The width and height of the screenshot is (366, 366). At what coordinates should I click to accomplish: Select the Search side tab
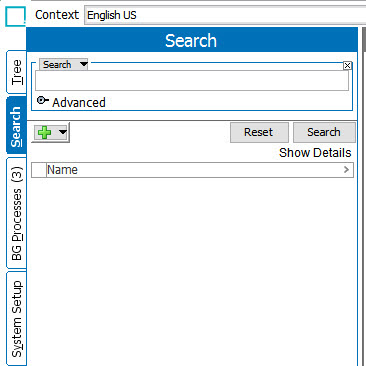pyautogui.click(x=16, y=126)
